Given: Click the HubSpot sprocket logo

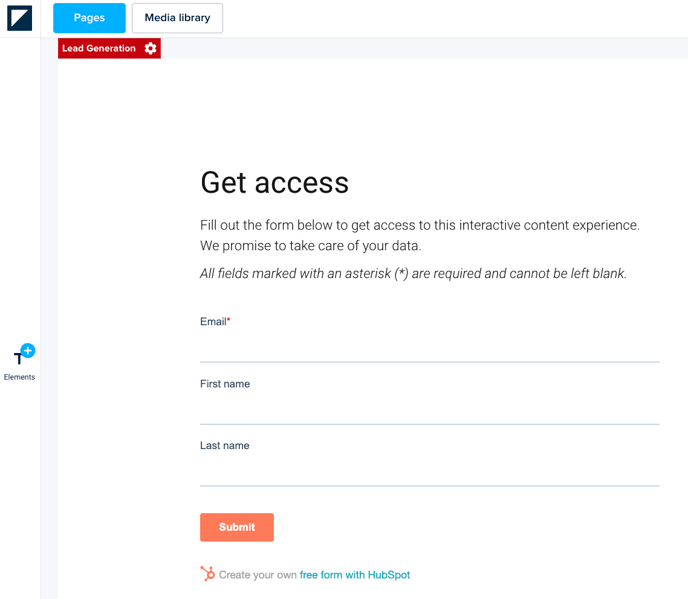Looking at the screenshot, I should 207,574.
